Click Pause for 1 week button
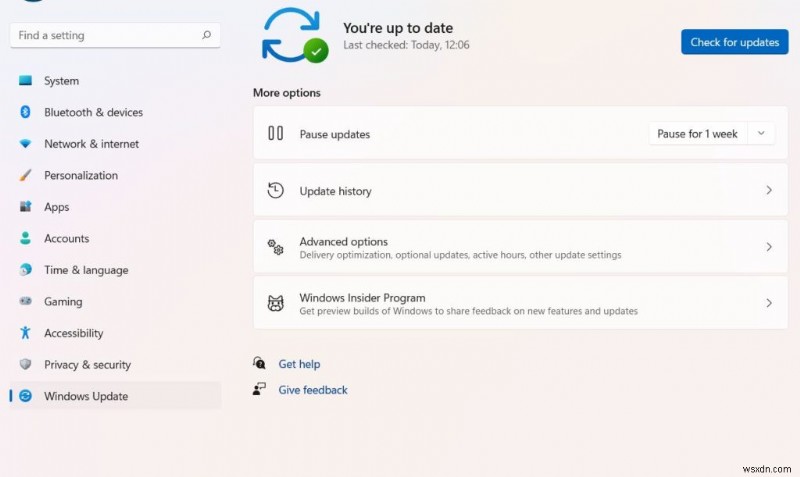Viewport: 800px width, 477px height. [697, 134]
